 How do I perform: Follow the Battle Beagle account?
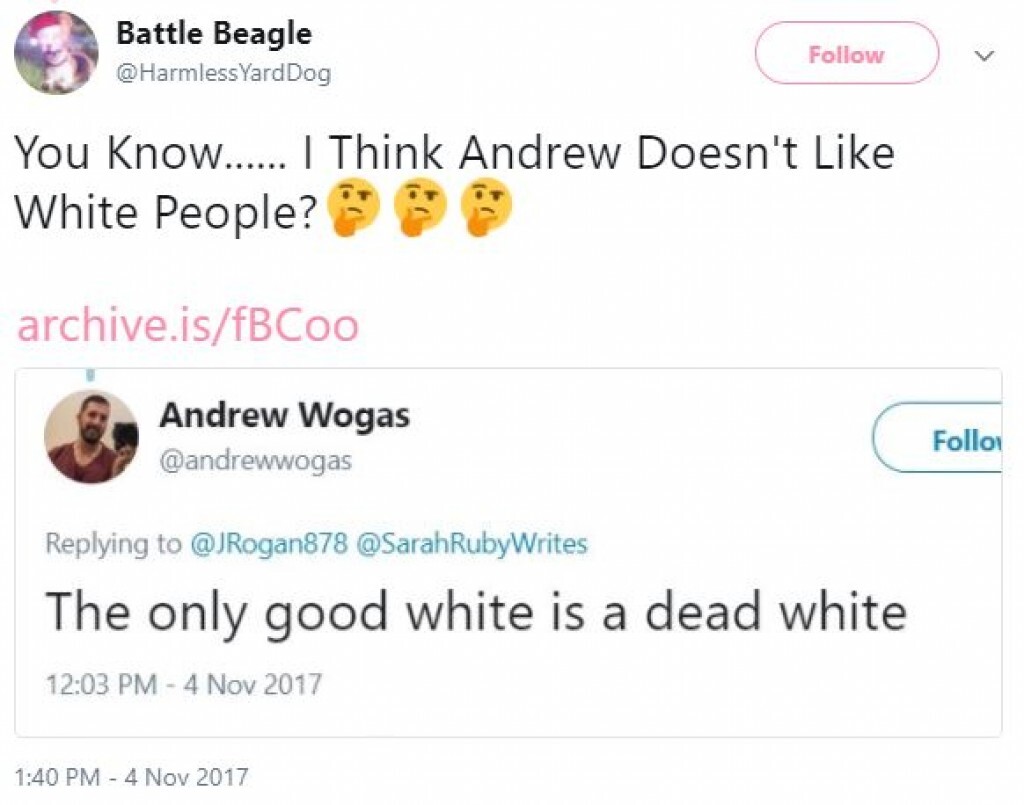847,54
